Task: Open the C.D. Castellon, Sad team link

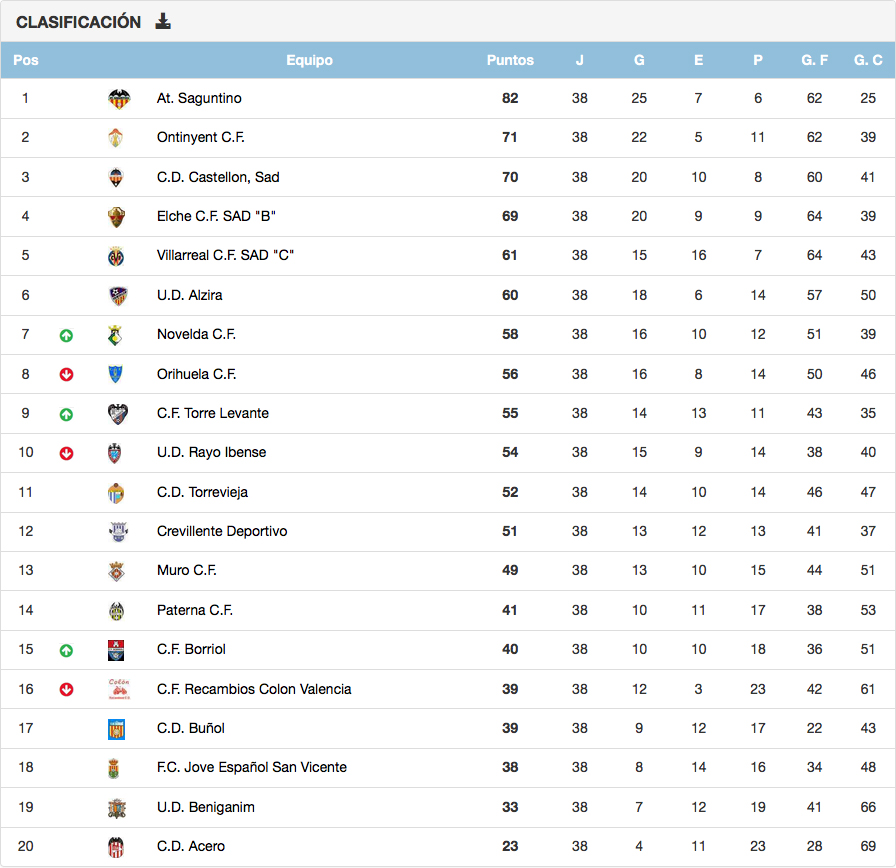Action: pos(218,177)
